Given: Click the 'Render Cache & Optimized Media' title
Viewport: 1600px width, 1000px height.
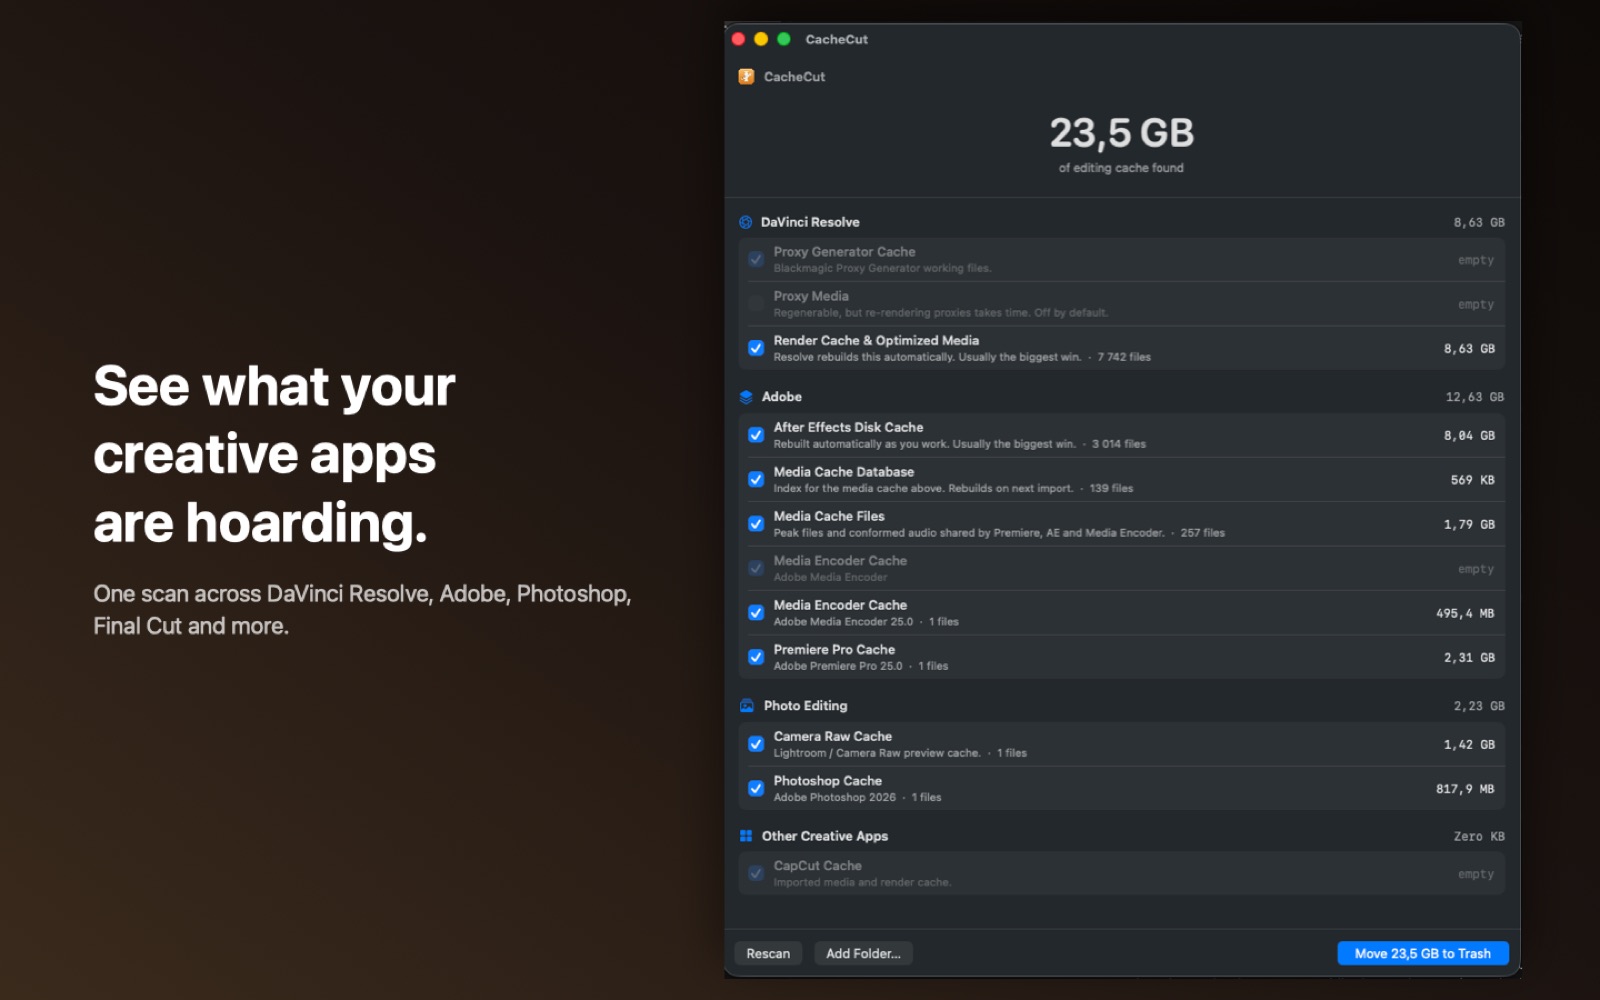Looking at the screenshot, I should (x=876, y=341).
